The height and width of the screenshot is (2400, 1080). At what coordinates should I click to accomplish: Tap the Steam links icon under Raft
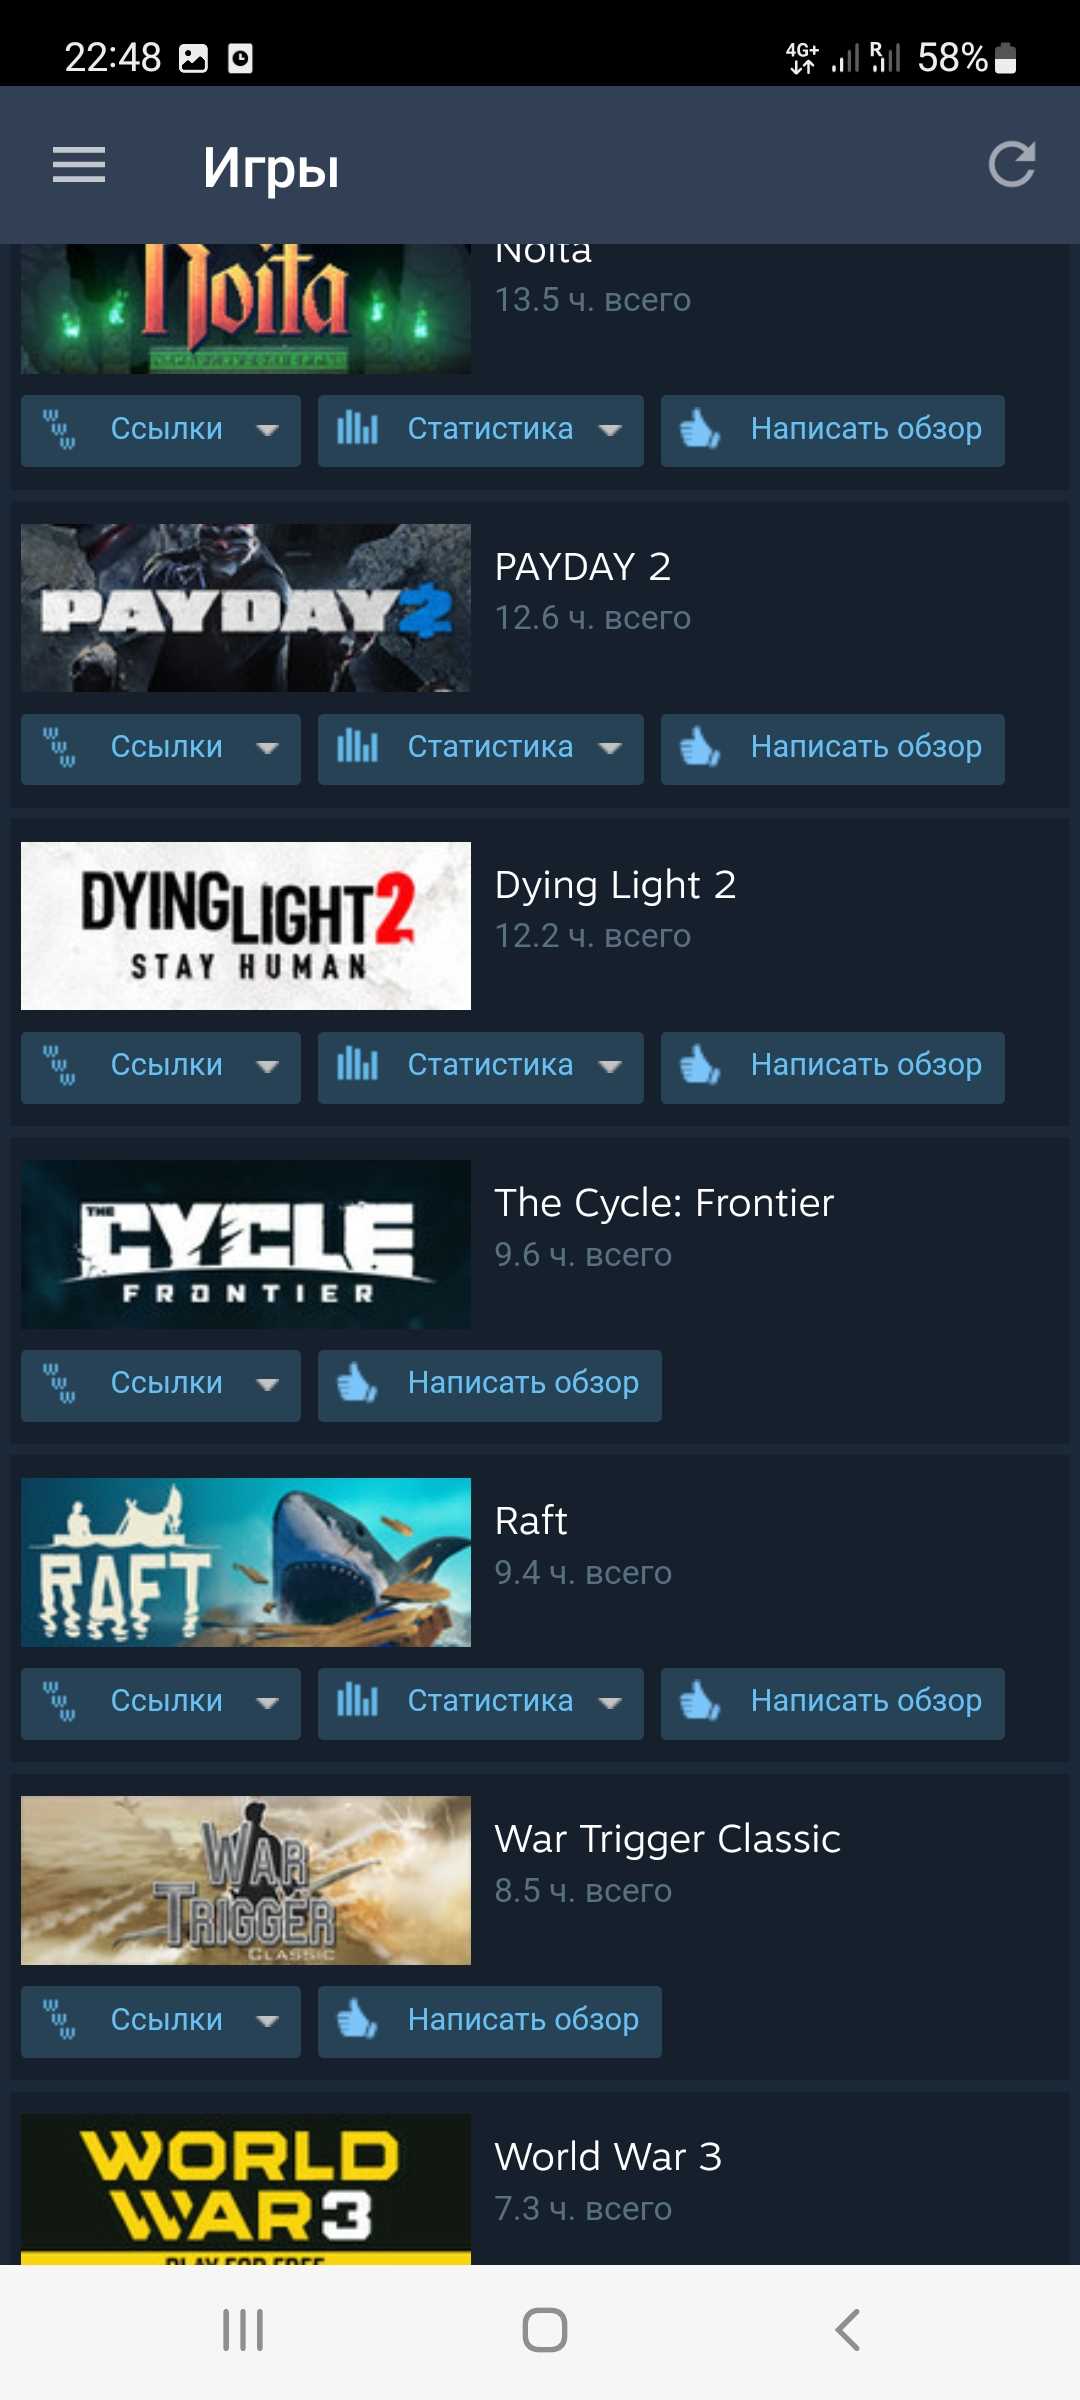[60, 1701]
